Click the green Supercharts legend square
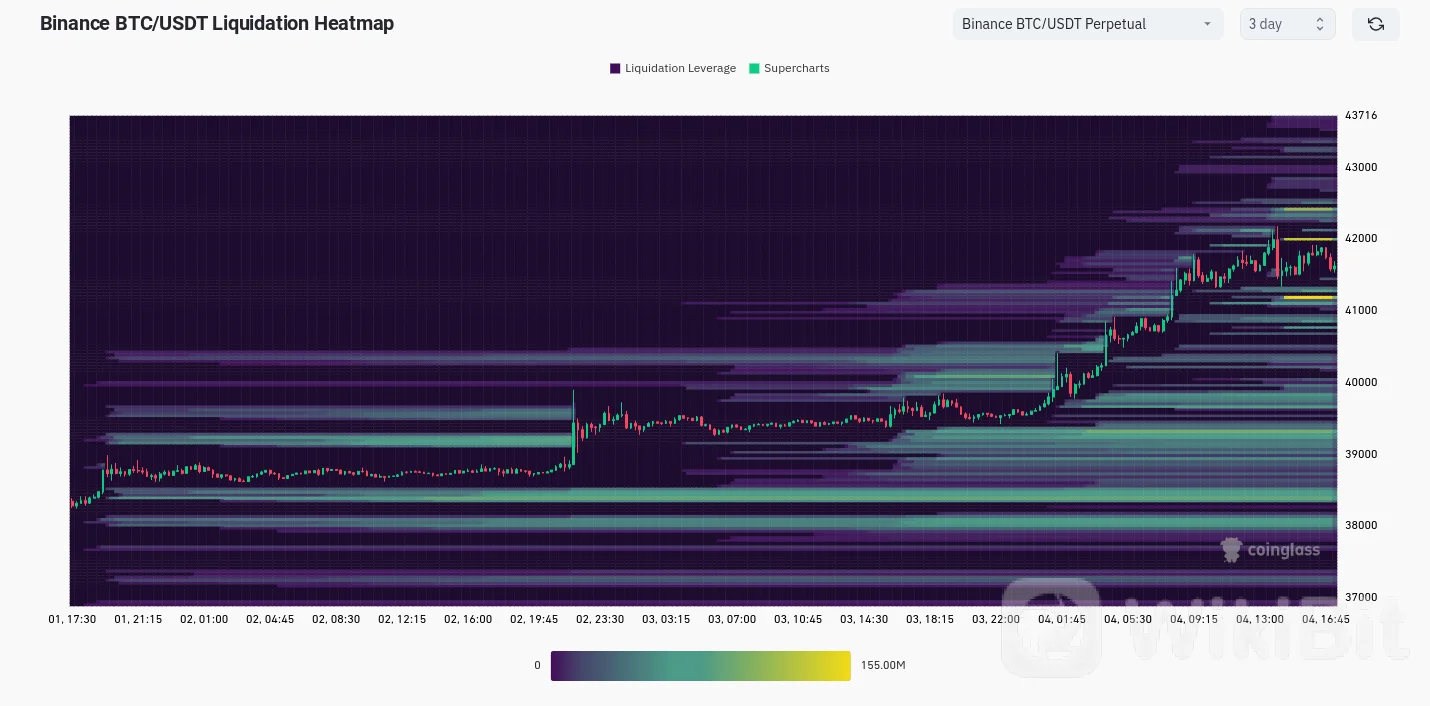The height and width of the screenshot is (706, 1430). pos(755,68)
